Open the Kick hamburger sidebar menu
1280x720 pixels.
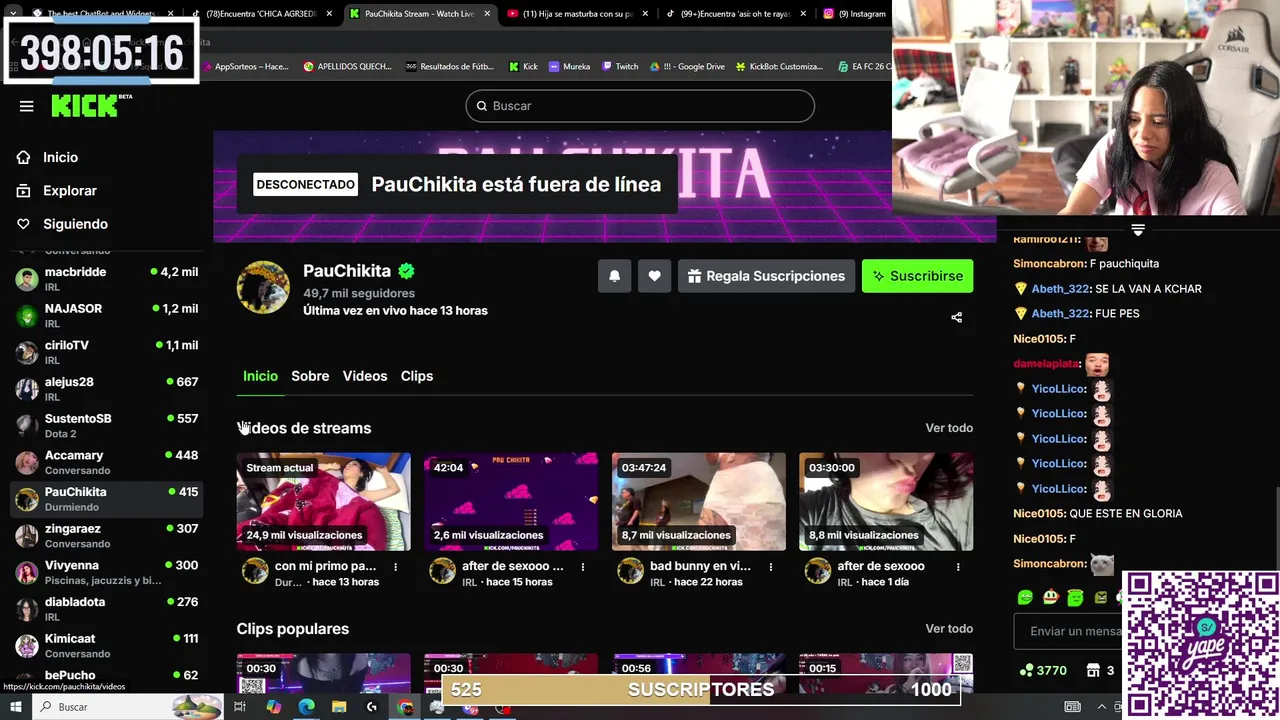click(27, 106)
